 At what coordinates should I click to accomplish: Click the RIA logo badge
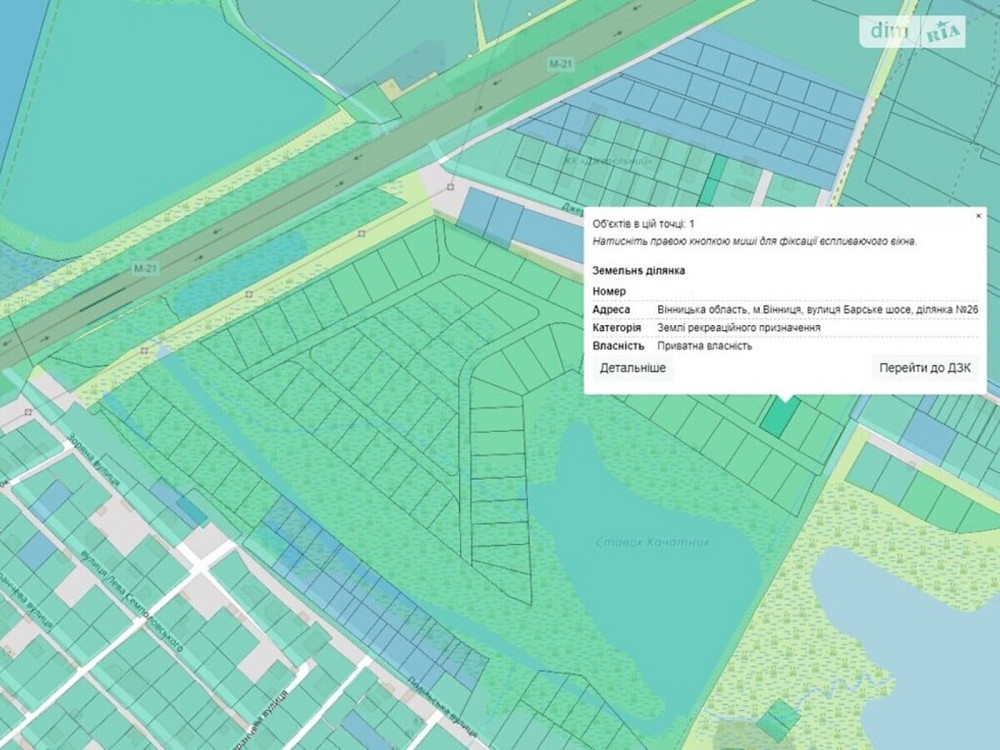(x=944, y=32)
